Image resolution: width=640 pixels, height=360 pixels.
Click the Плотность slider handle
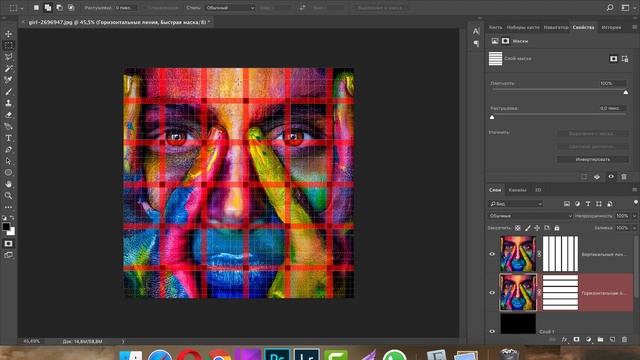click(626, 93)
